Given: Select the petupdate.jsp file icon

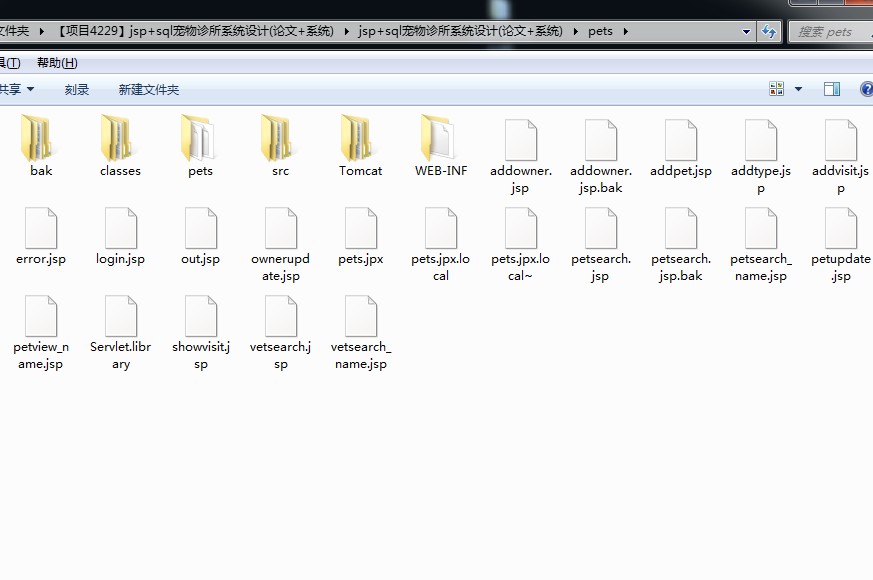Looking at the screenshot, I should [x=841, y=228].
